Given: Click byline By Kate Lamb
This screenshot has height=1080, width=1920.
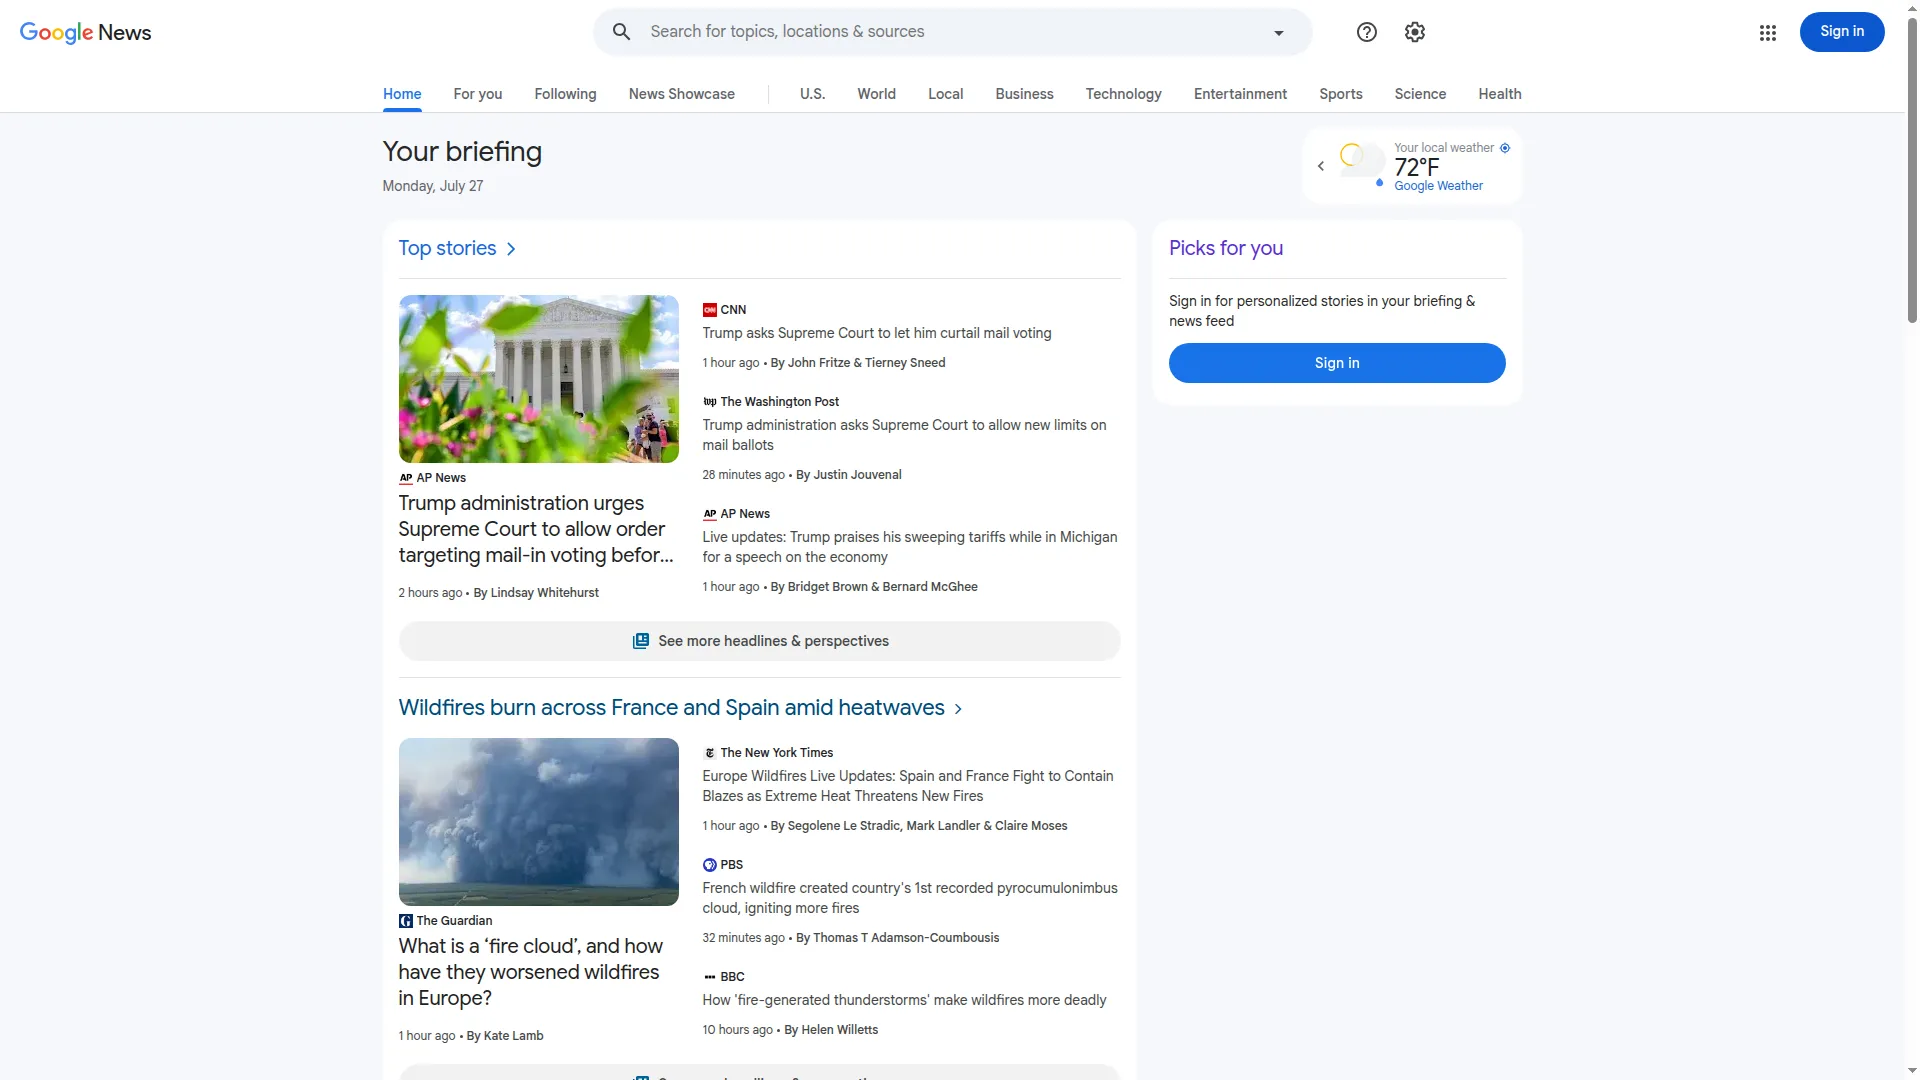Looking at the screenshot, I should coord(505,1036).
